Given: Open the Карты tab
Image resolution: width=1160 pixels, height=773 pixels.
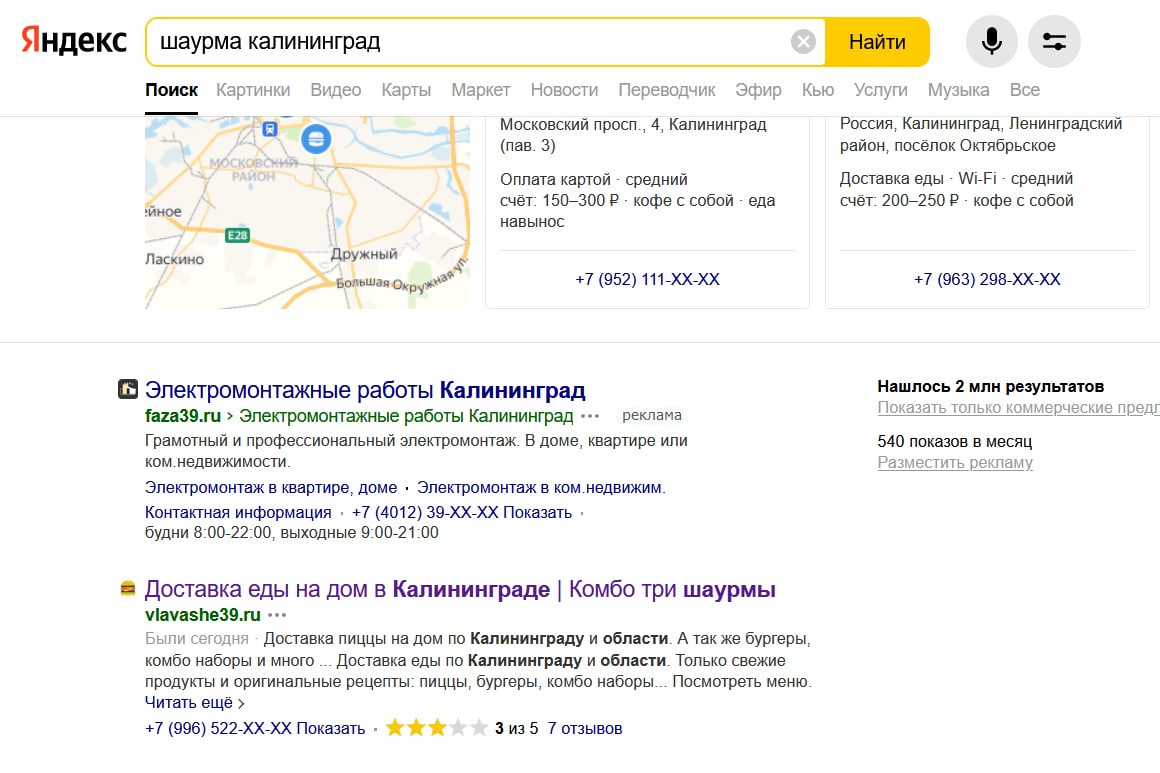Looking at the screenshot, I should point(406,90).
